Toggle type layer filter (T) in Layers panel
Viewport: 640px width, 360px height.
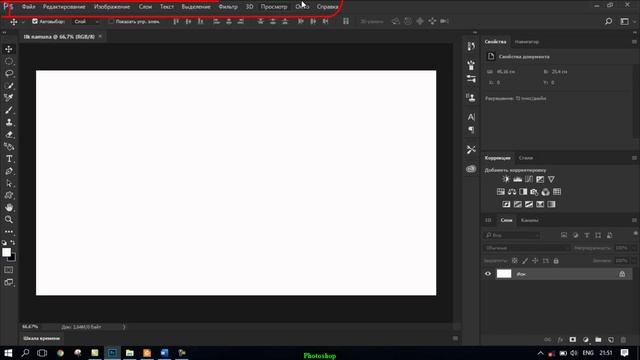click(x=587, y=235)
